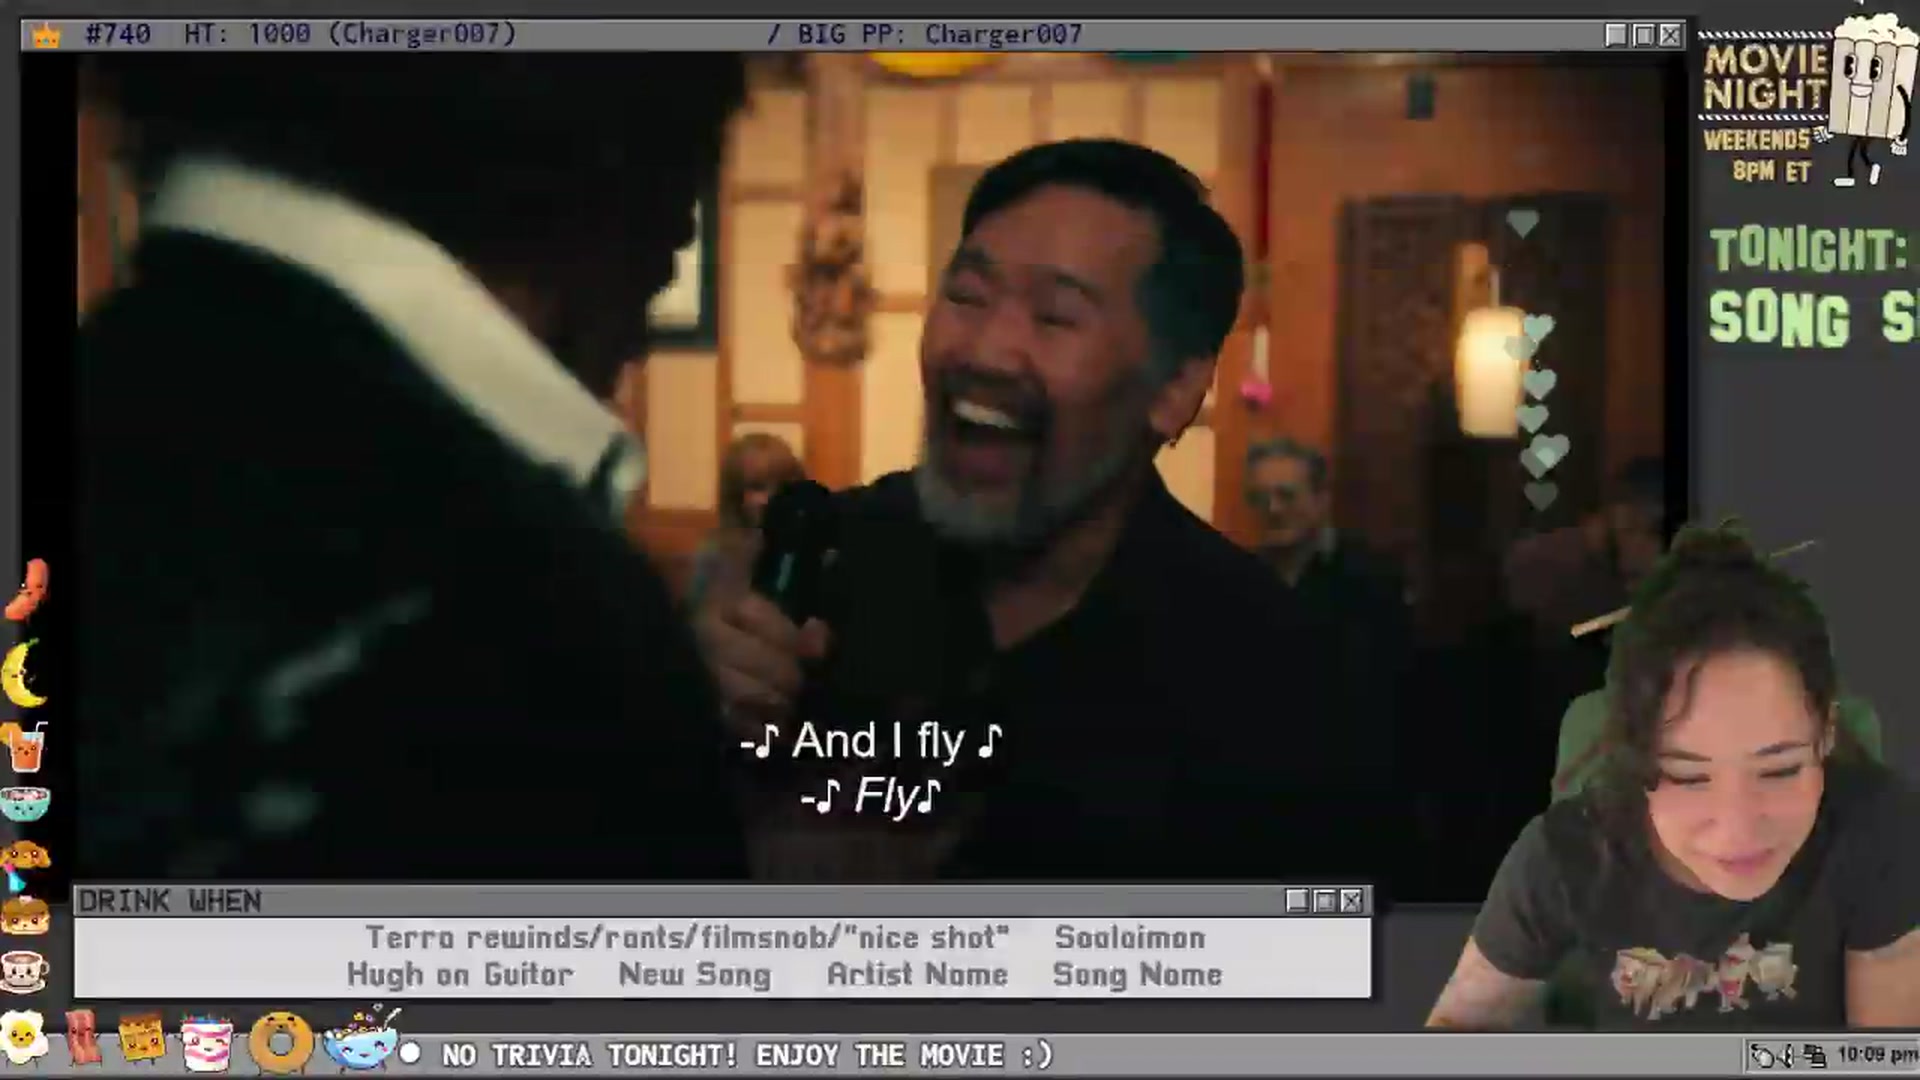The image size is (1920, 1080).
Task: Click the pancake stack icon
Action: coord(25,914)
